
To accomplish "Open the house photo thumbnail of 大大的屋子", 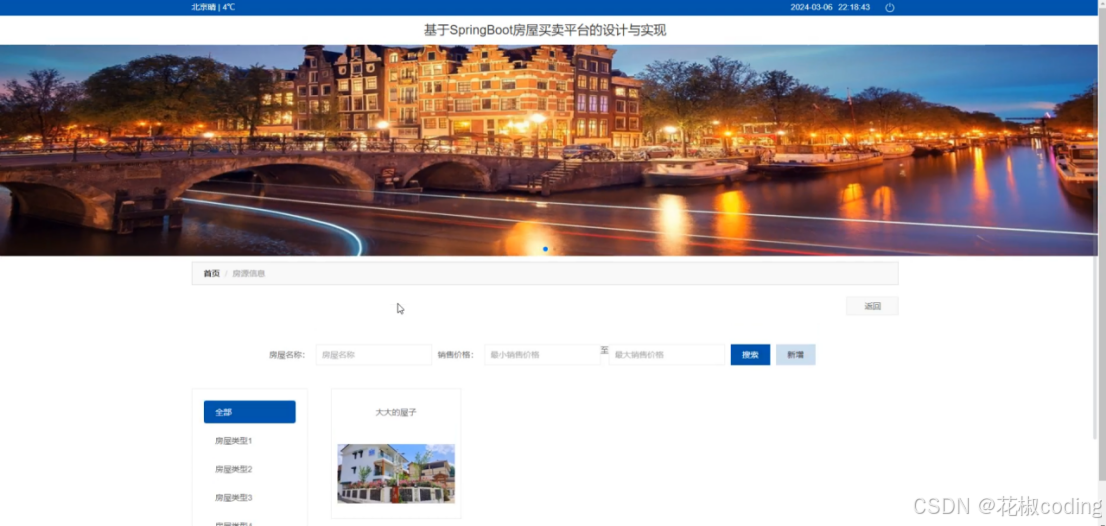I will click(x=396, y=473).
